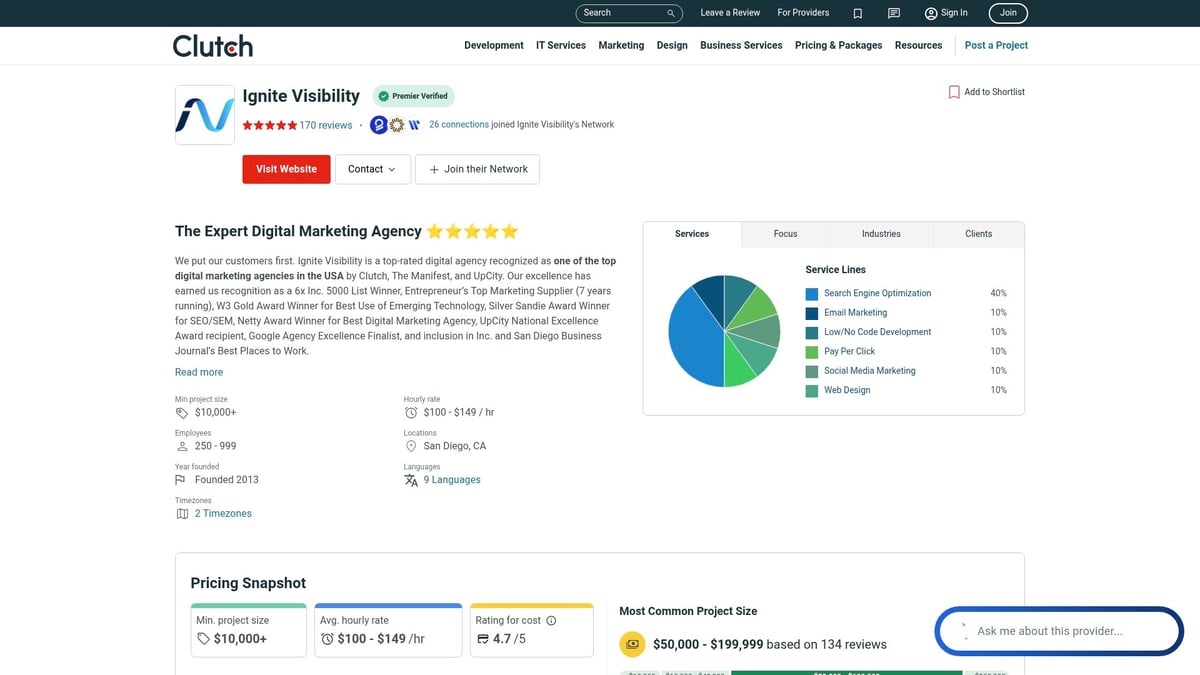Click the translation icon next to 9 Languages
This screenshot has height=675, width=1200.
point(410,480)
